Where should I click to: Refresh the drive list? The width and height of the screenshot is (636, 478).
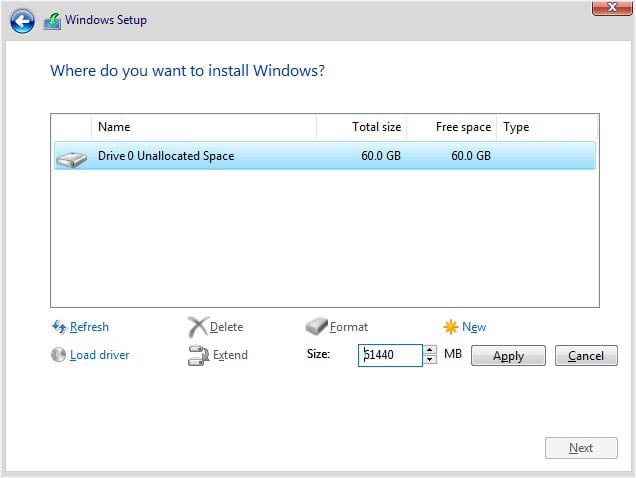89,327
